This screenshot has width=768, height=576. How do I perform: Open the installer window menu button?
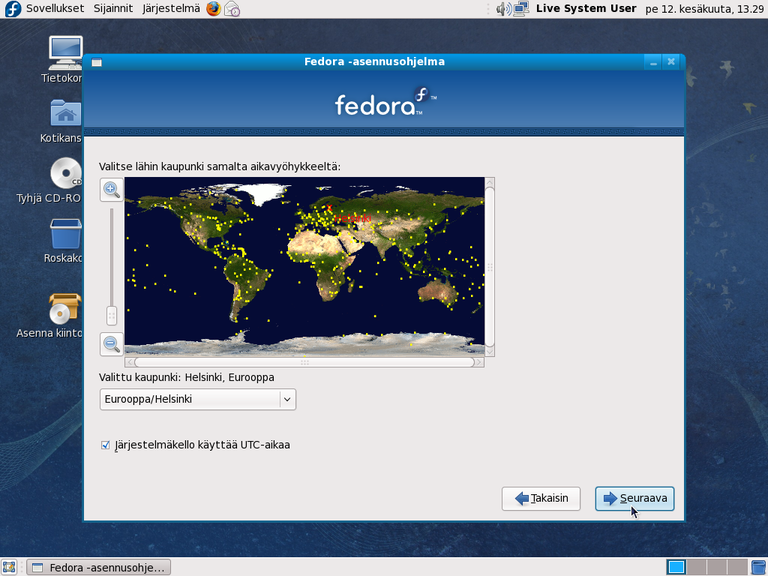[x=96, y=62]
